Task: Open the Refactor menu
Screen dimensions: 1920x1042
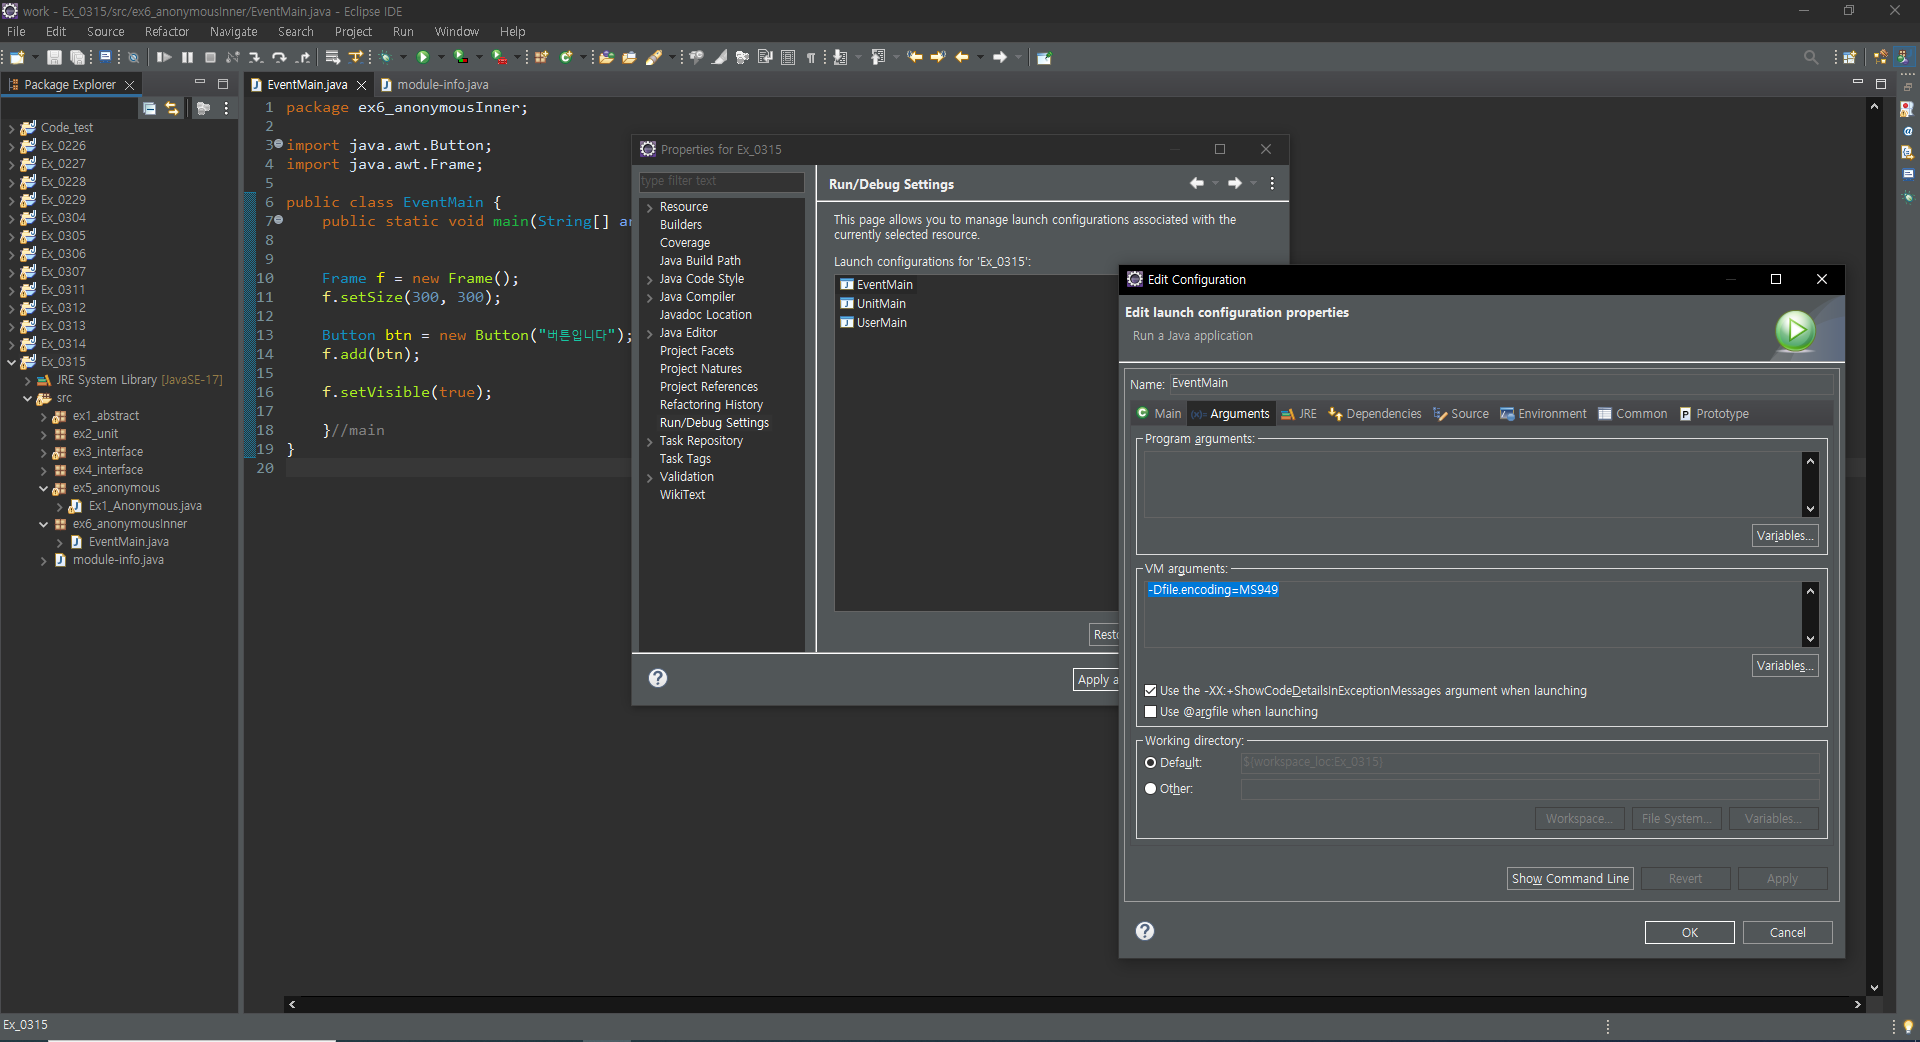Action: (166, 32)
